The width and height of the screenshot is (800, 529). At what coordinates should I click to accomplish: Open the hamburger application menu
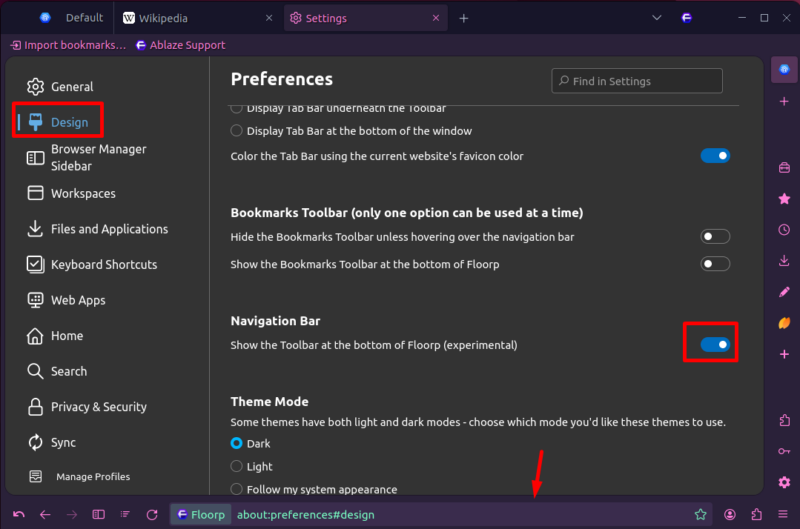[x=783, y=515]
